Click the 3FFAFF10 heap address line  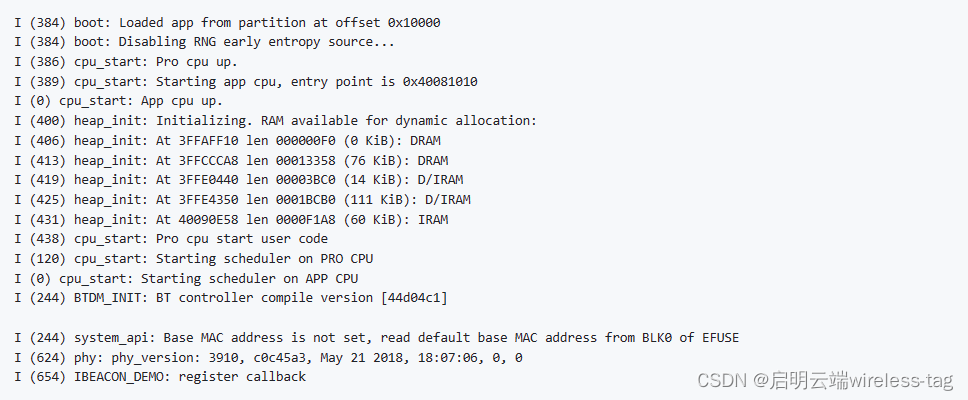point(227,141)
